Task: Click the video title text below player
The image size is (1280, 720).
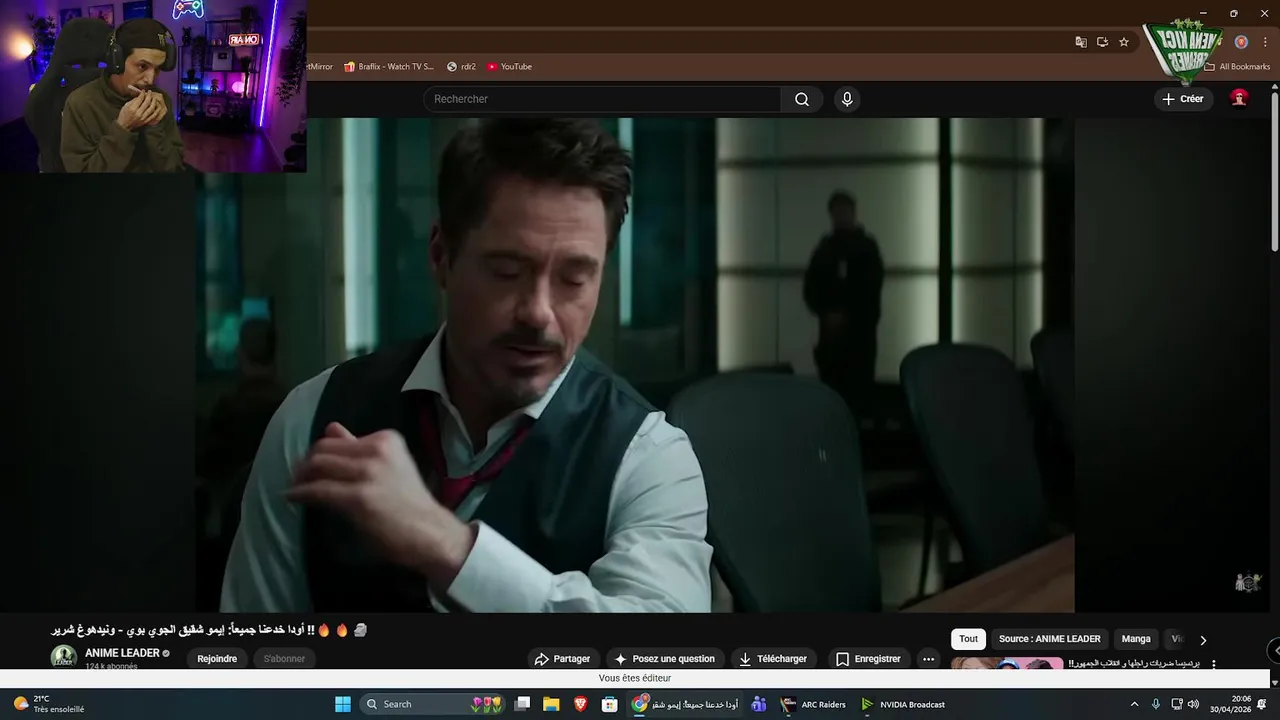Action: point(209,630)
